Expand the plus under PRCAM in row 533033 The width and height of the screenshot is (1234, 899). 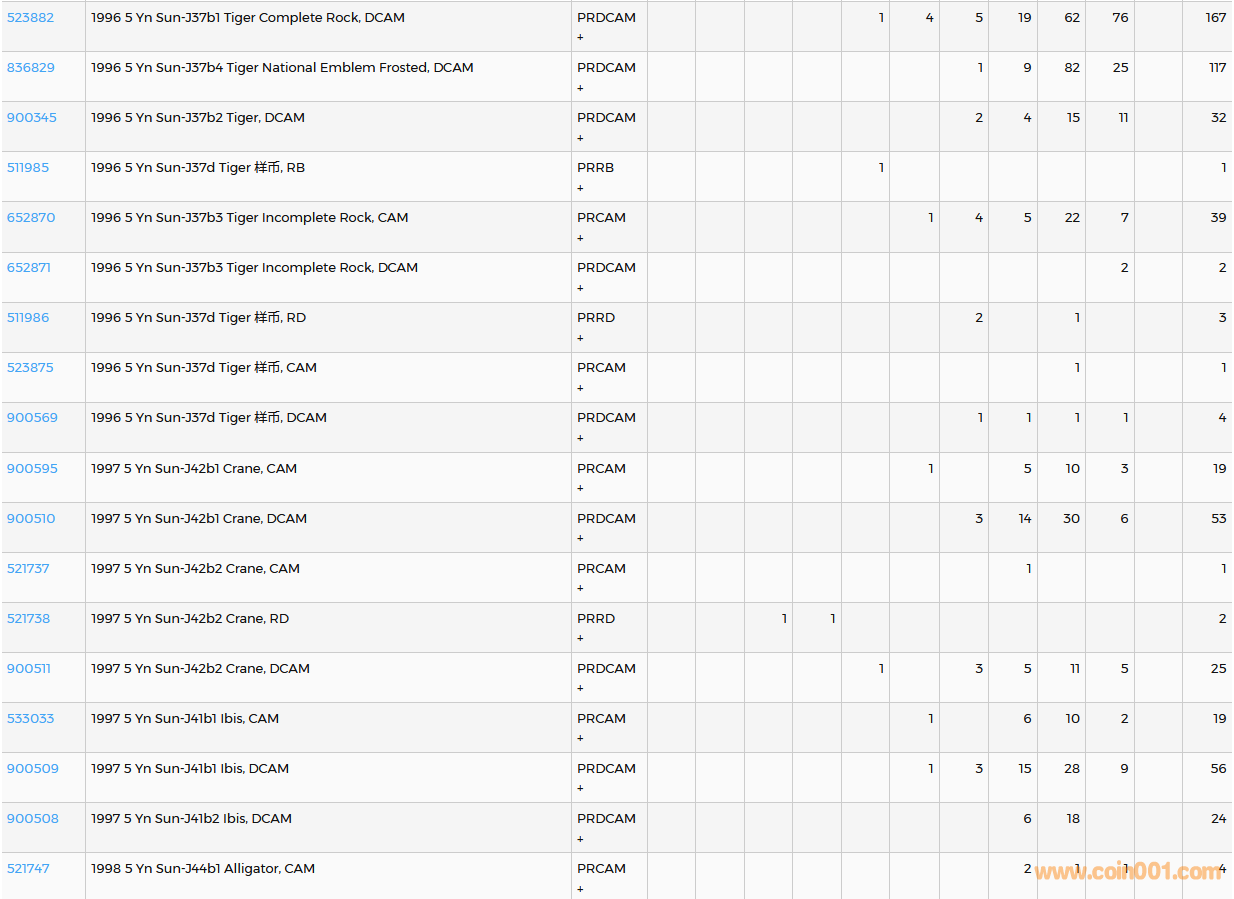click(x=580, y=739)
